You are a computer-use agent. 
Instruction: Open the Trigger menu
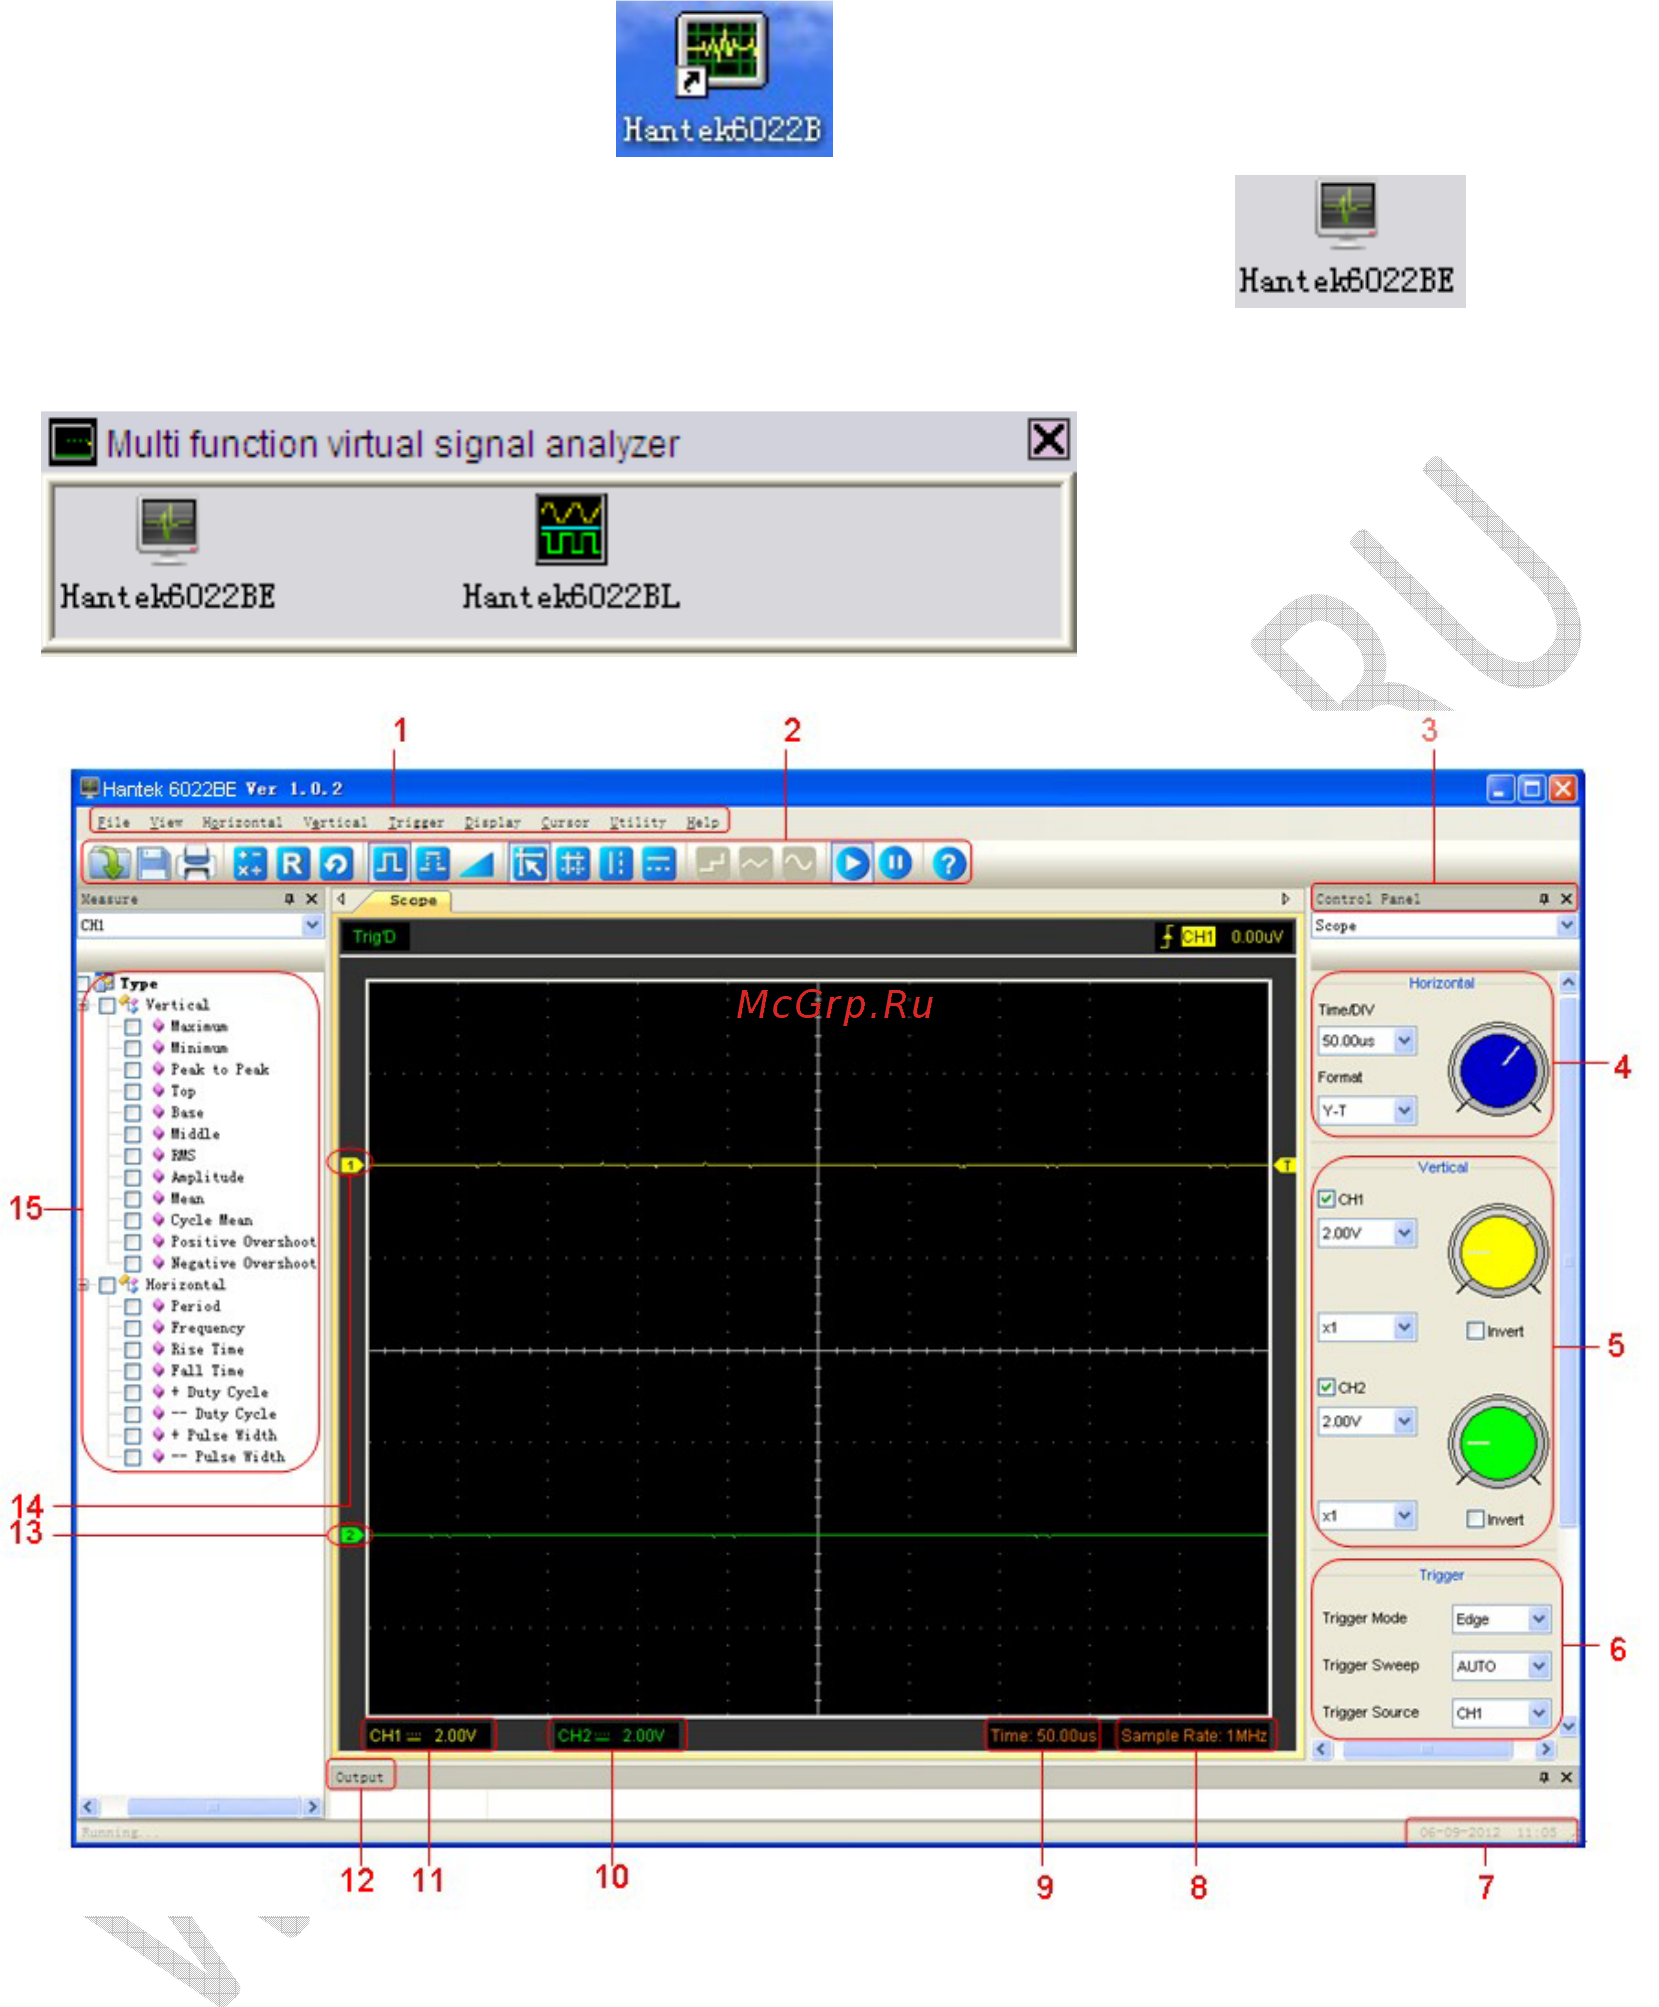click(416, 822)
